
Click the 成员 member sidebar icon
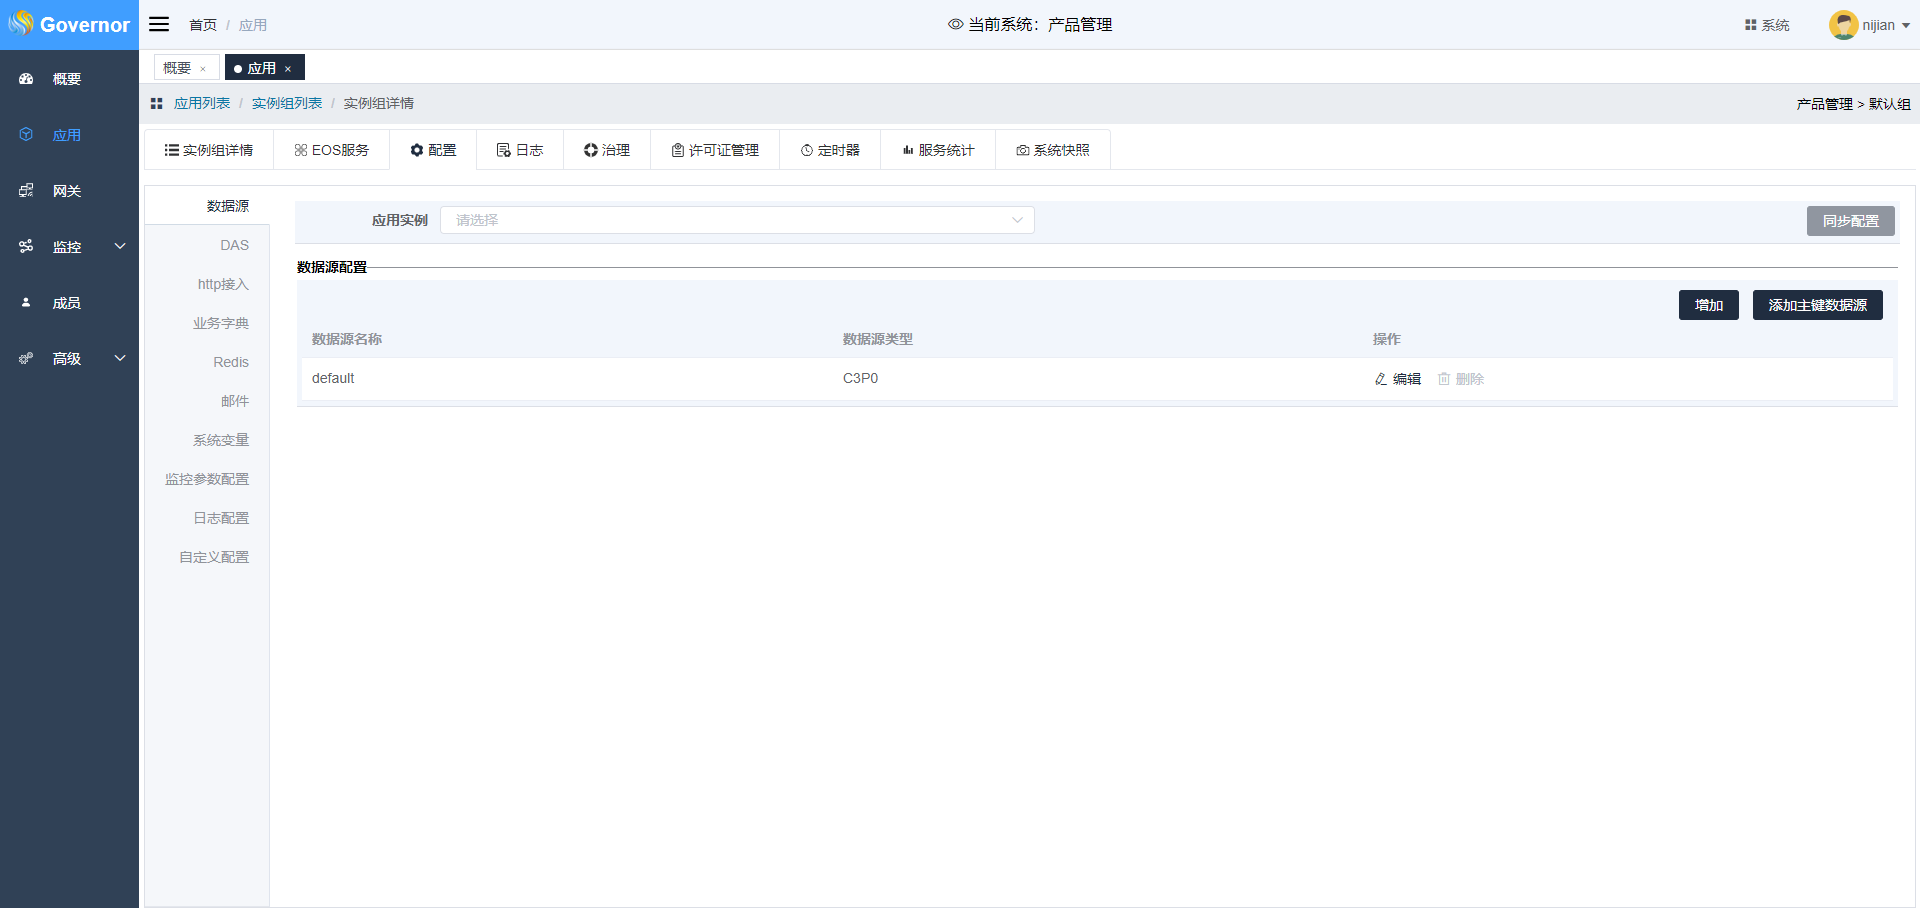point(27,303)
